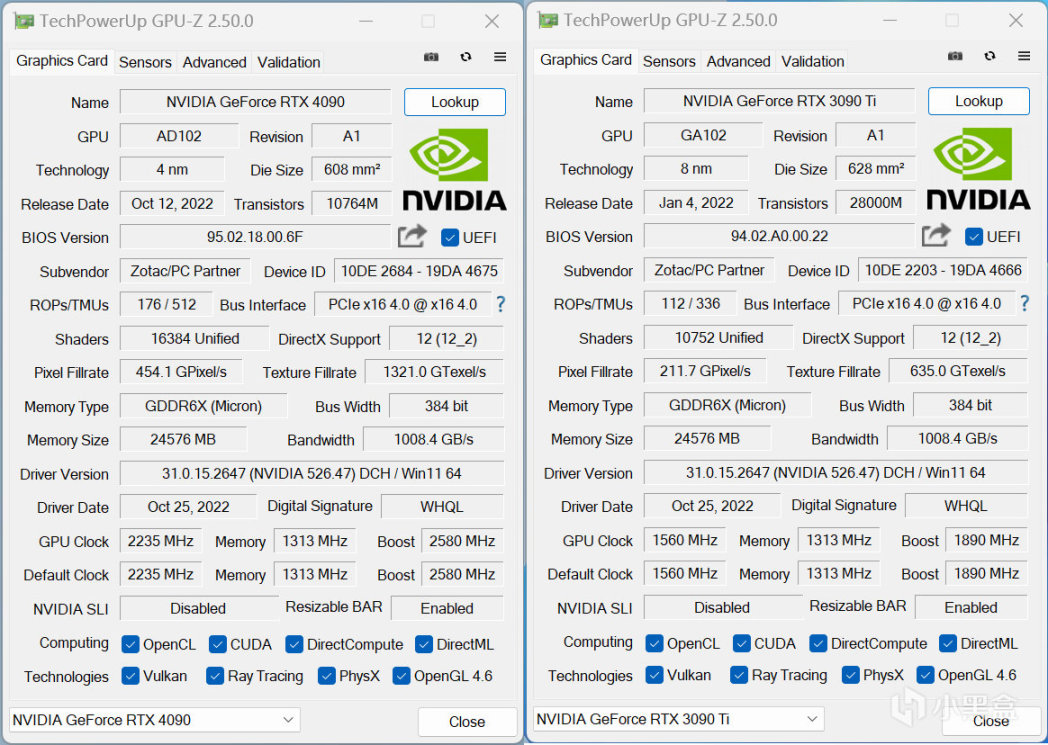This screenshot has height=745, width=1048.
Task: Toggle OpenCL checkbox in RTX 3090 Ti window
Action: click(x=654, y=643)
